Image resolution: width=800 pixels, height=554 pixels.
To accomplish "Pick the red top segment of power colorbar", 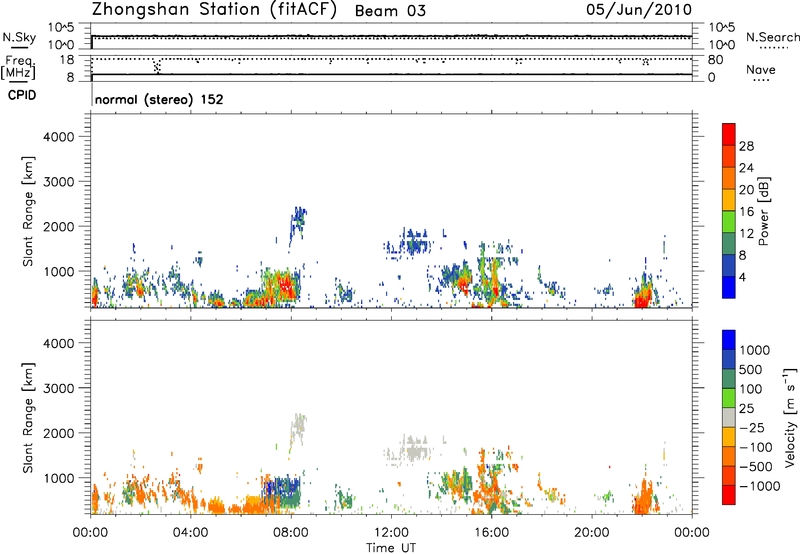I will coord(729,134).
